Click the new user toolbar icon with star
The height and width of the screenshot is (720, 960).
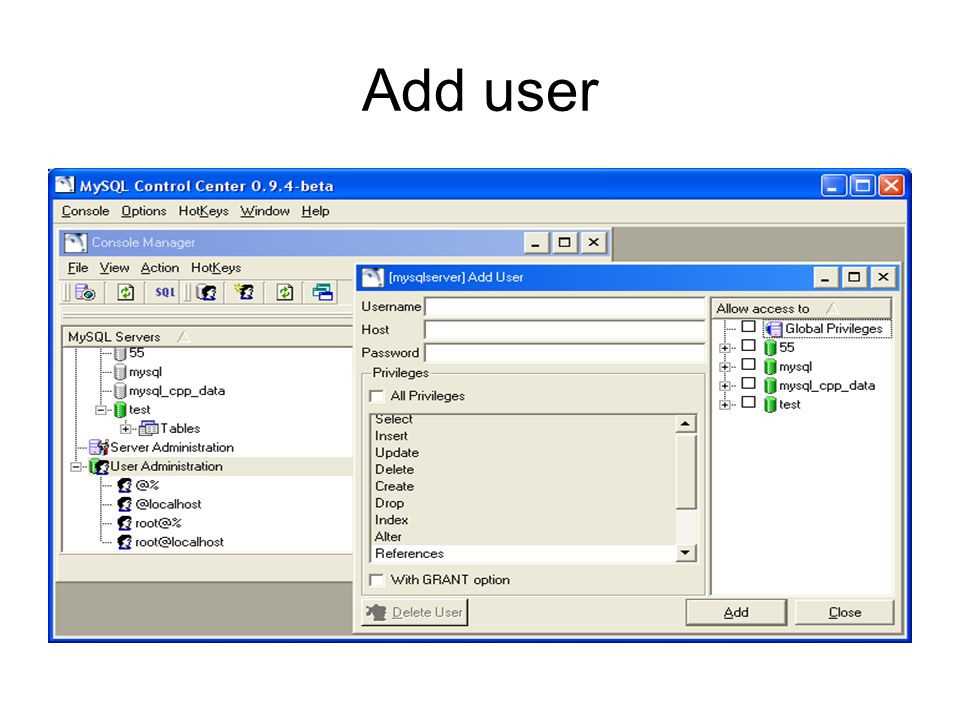[x=245, y=293]
